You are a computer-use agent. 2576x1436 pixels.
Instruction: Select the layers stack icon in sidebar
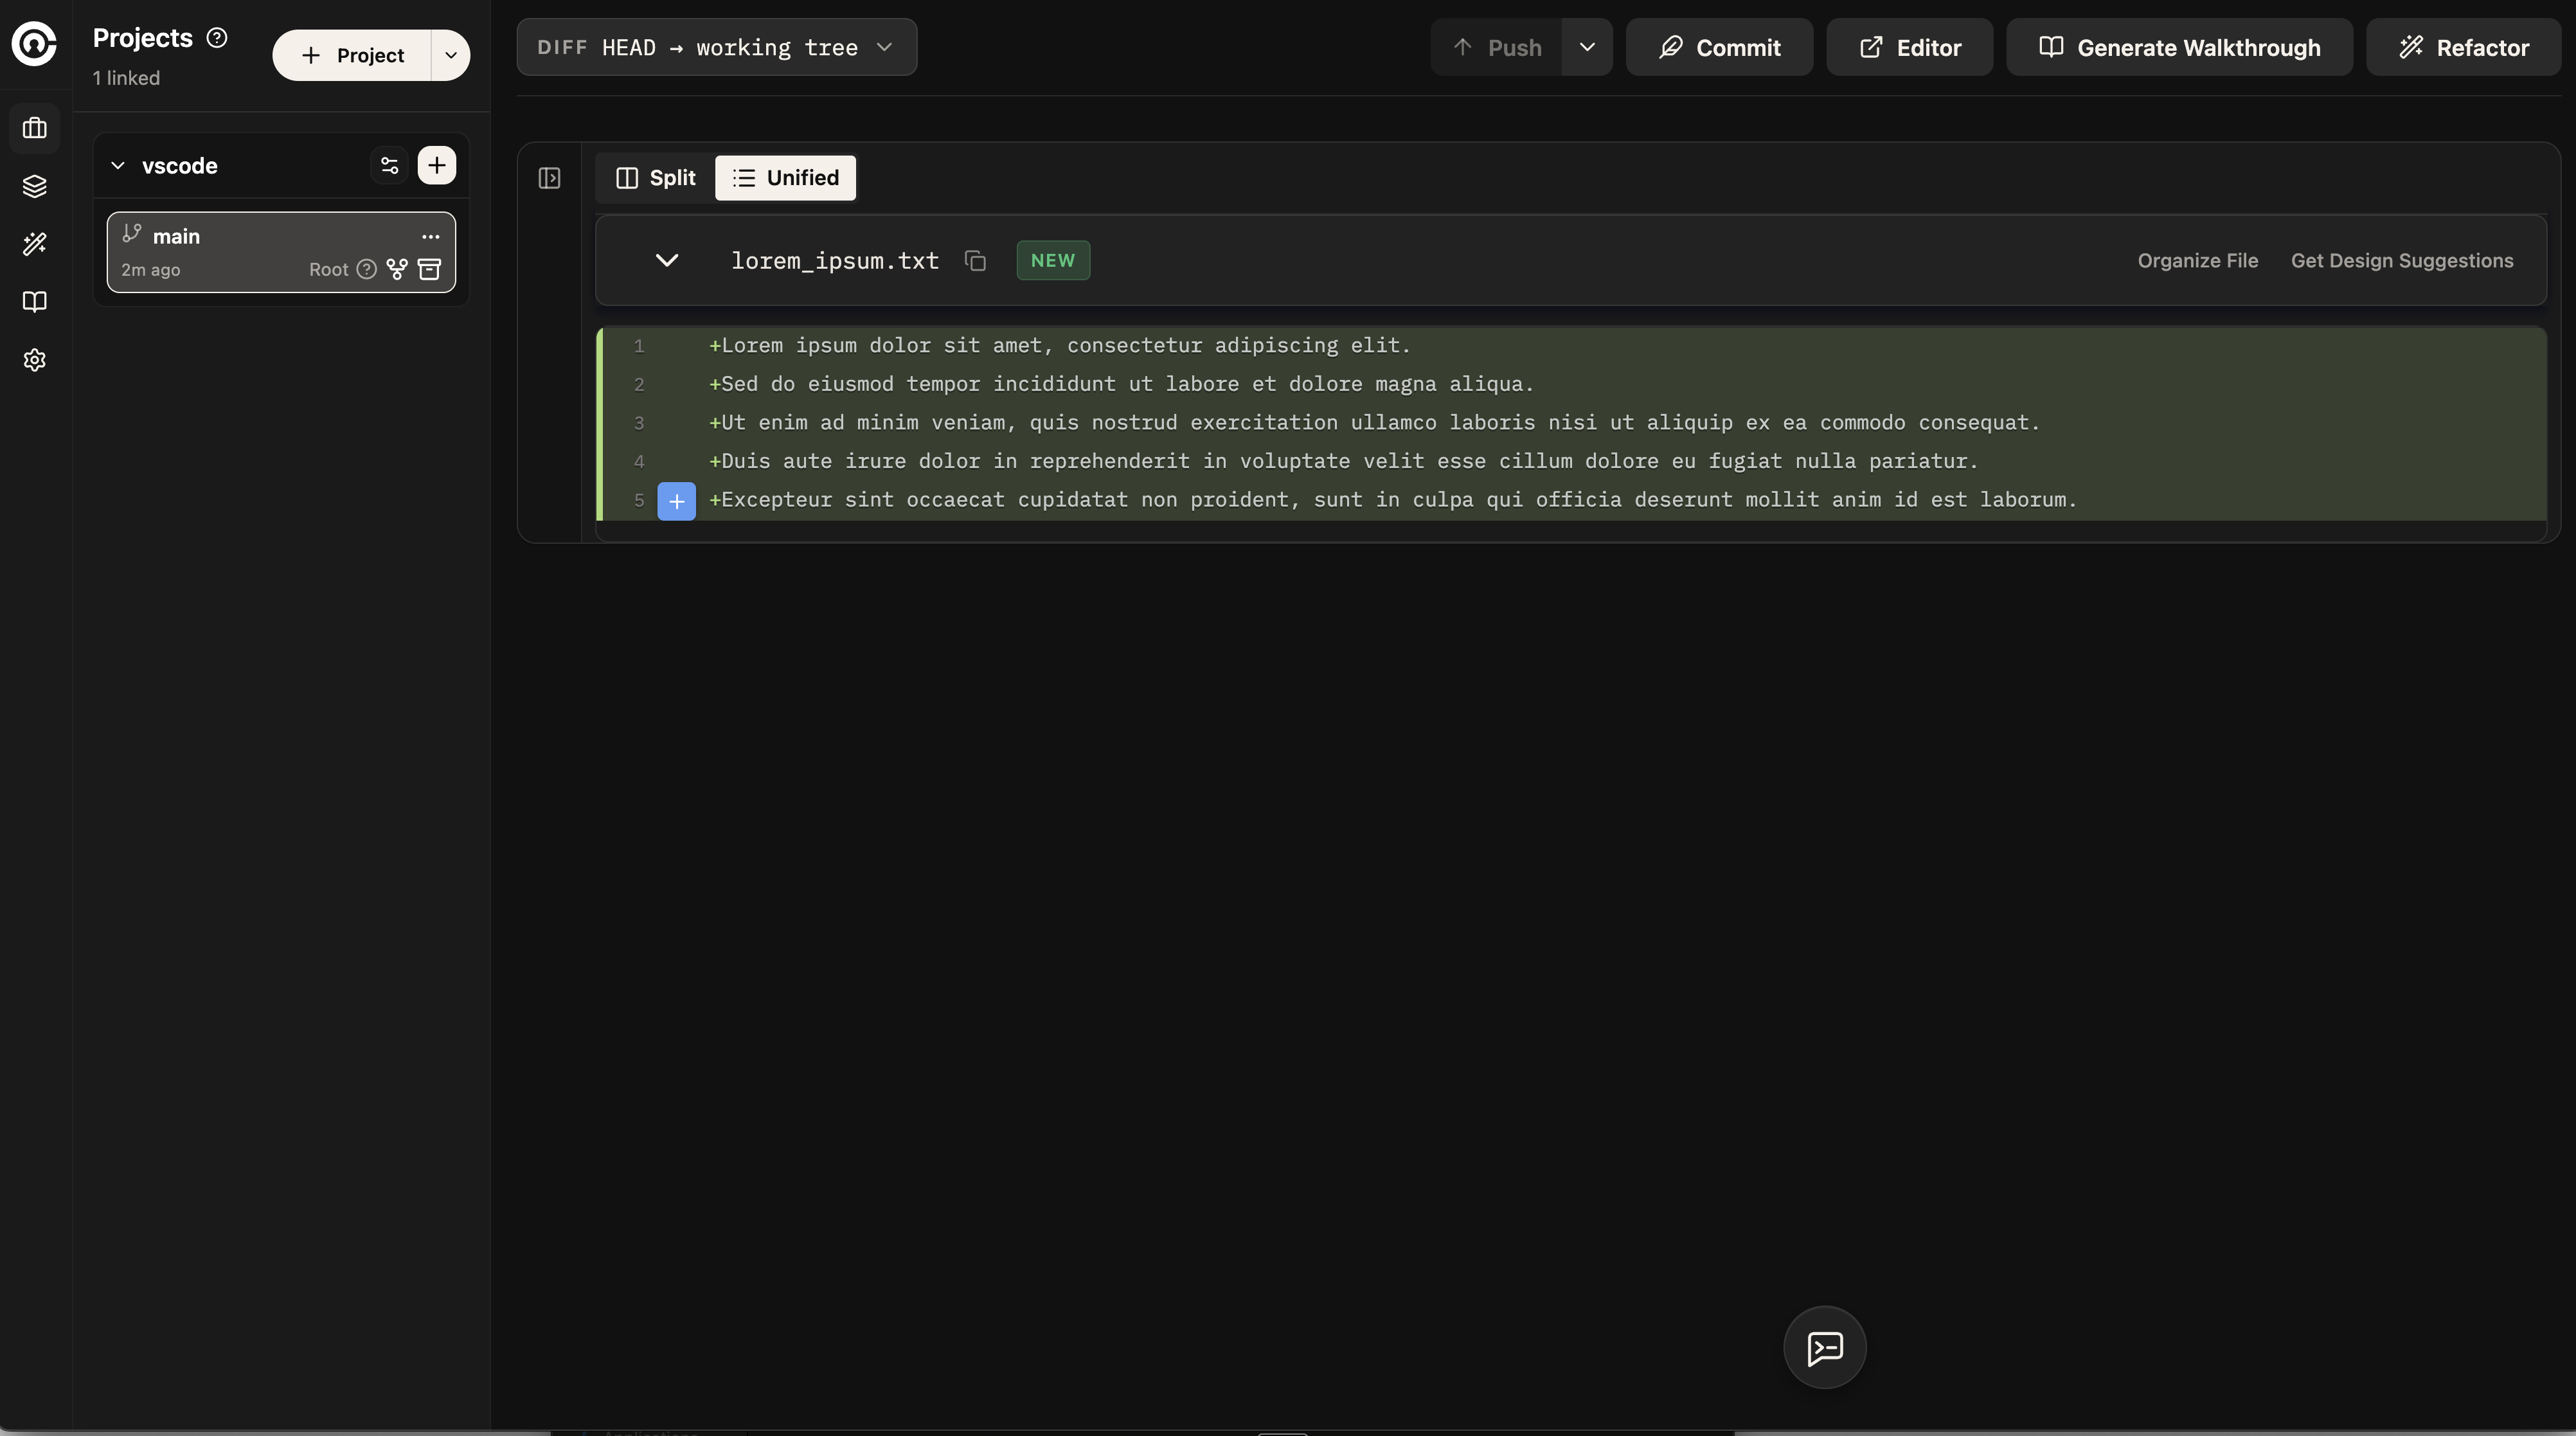35,186
